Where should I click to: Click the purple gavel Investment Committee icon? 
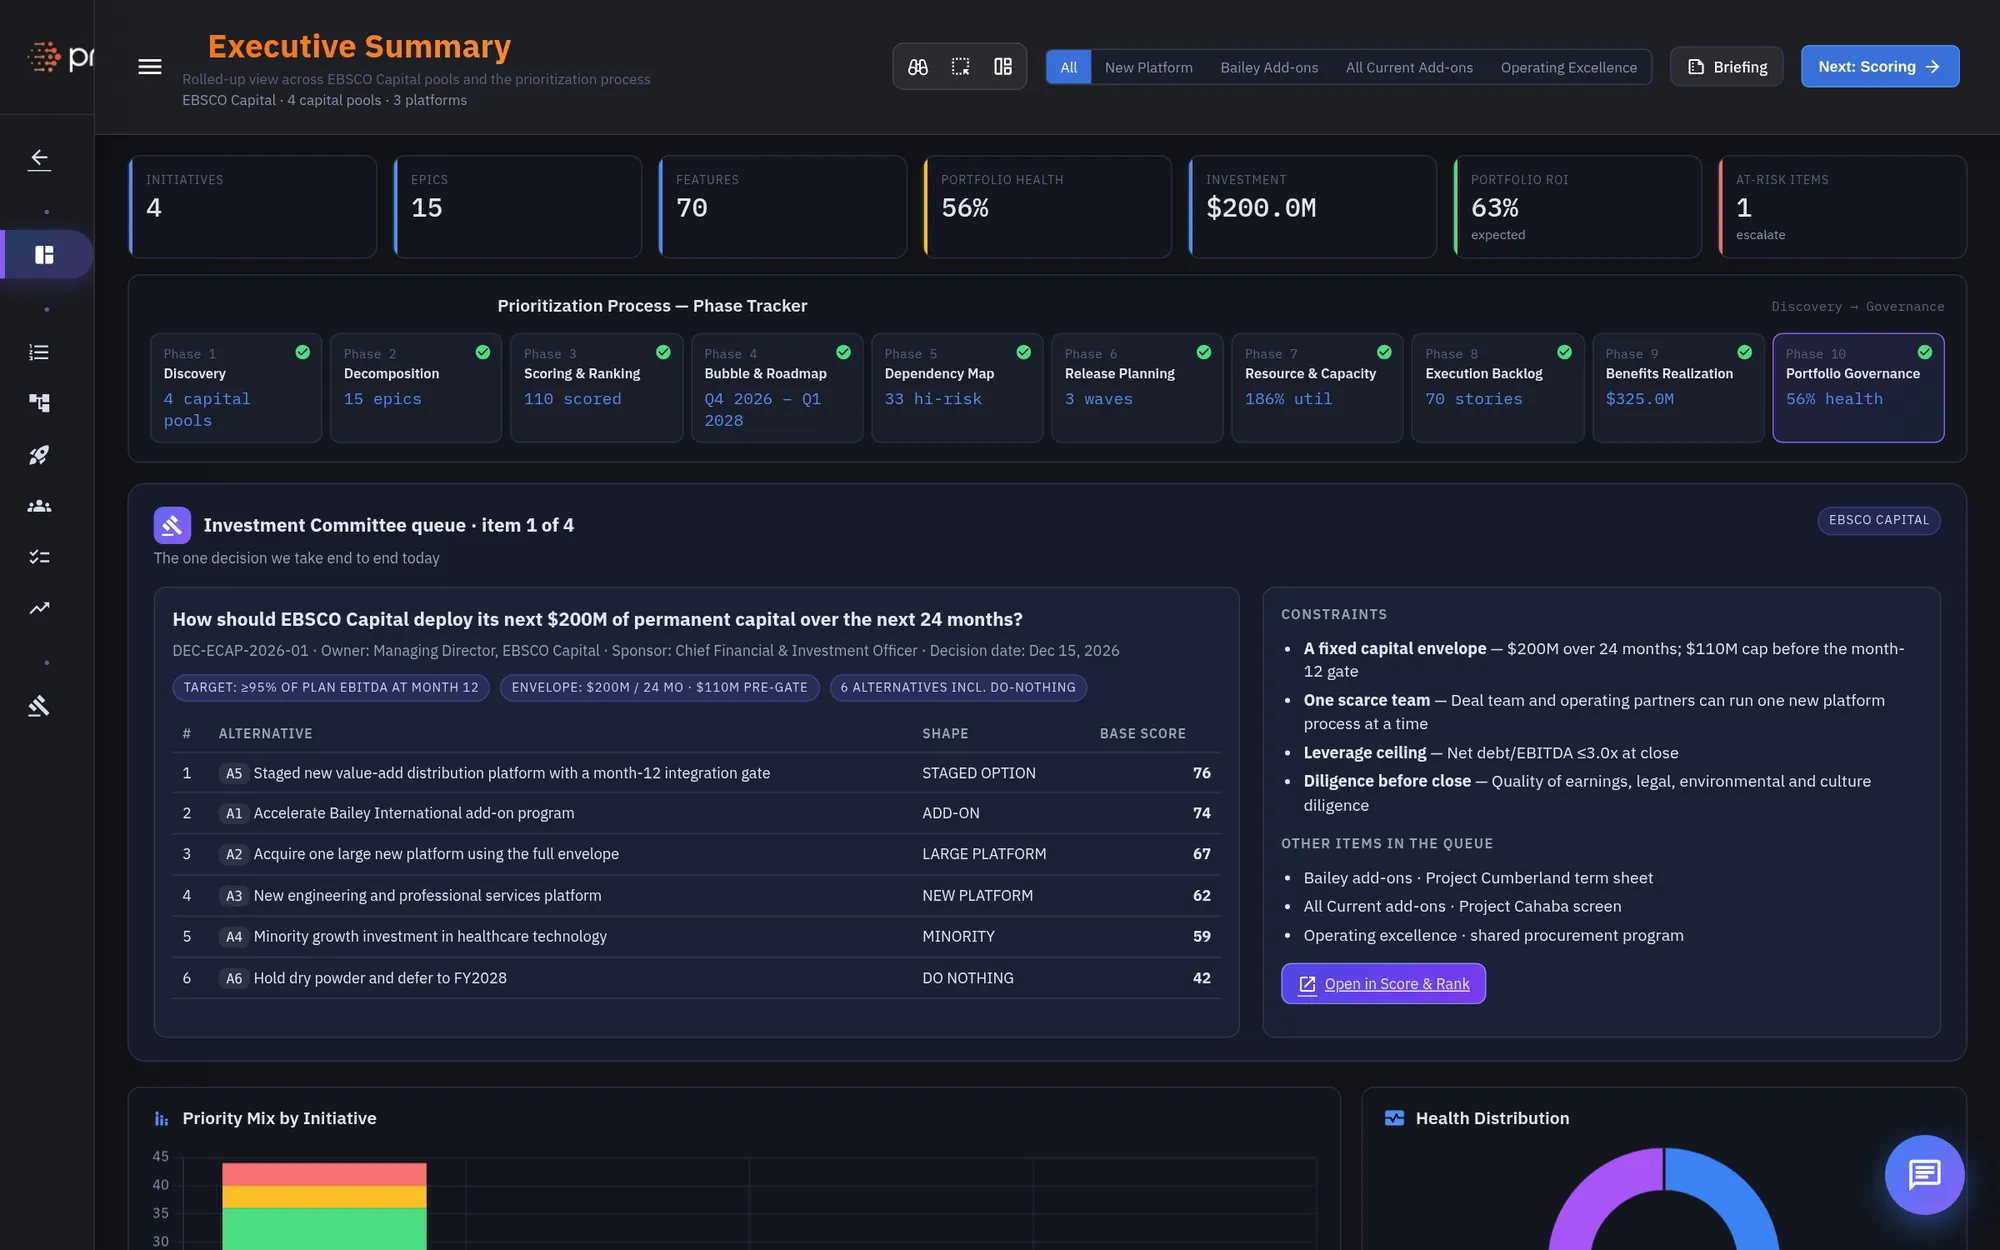click(x=172, y=525)
